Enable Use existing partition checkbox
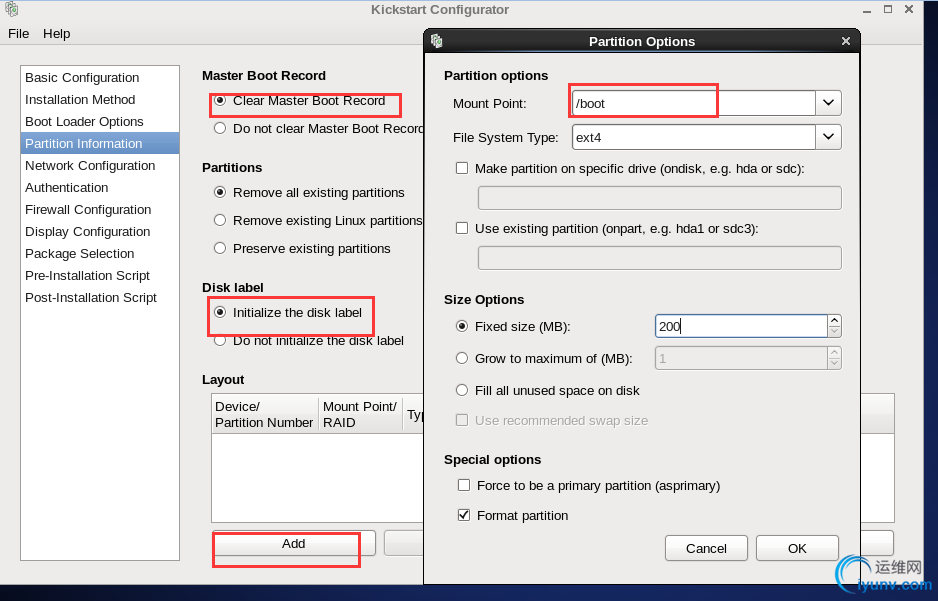 point(462,228)
